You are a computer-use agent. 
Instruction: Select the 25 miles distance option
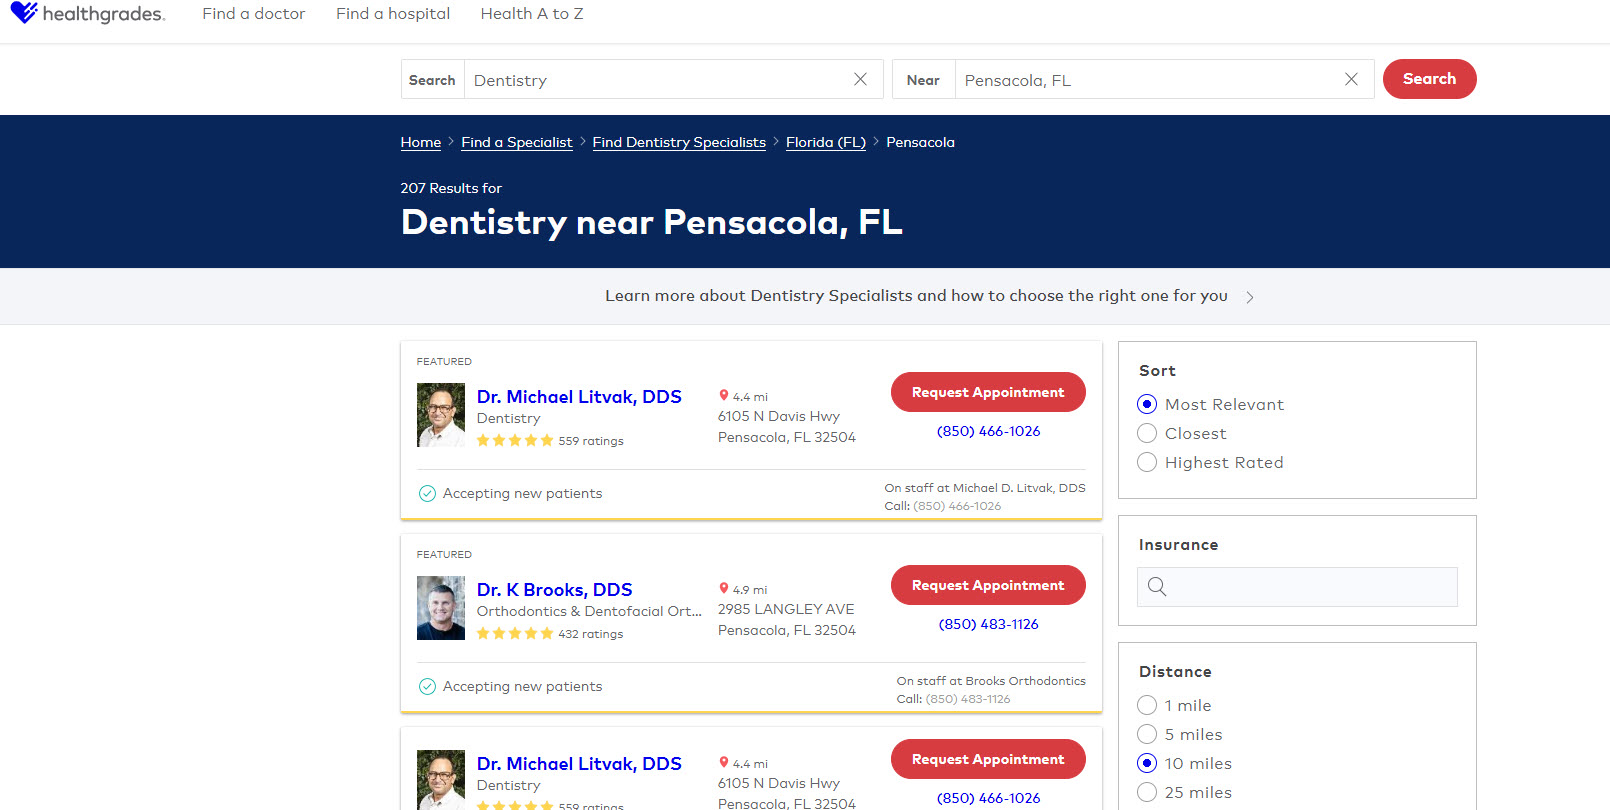(1148, 792)
